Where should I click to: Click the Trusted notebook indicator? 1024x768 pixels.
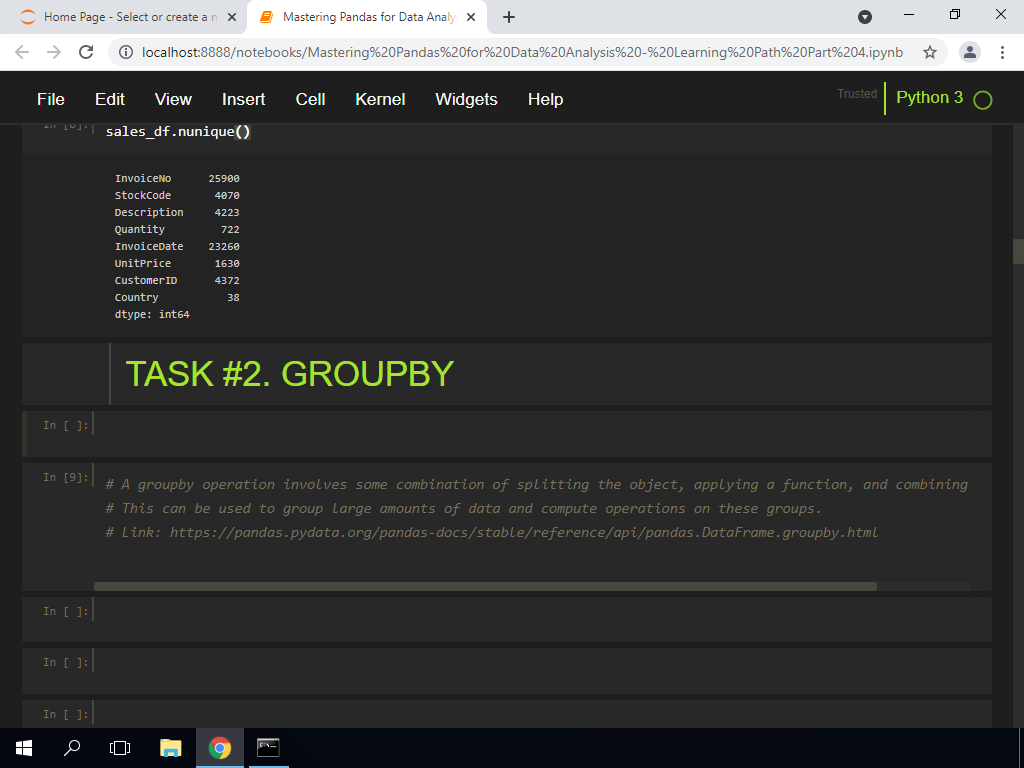857,94
